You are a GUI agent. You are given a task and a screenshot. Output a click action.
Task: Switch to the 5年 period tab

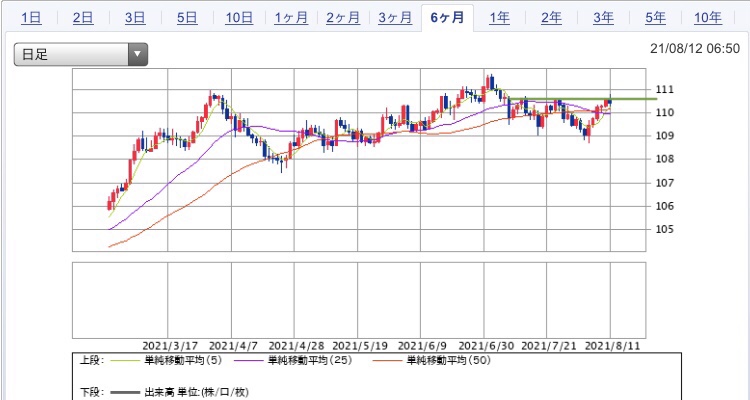[655, 18]
